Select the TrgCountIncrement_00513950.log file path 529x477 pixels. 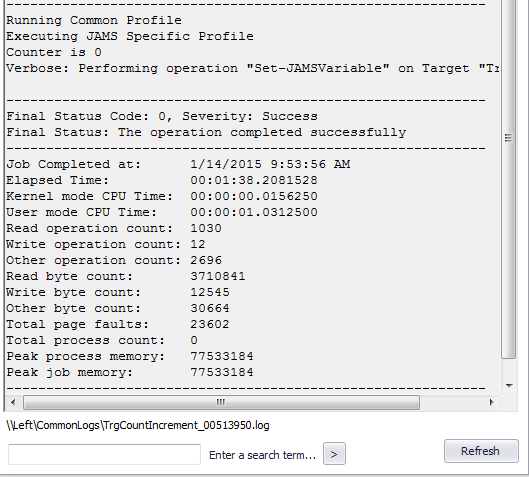pos(138,425)
